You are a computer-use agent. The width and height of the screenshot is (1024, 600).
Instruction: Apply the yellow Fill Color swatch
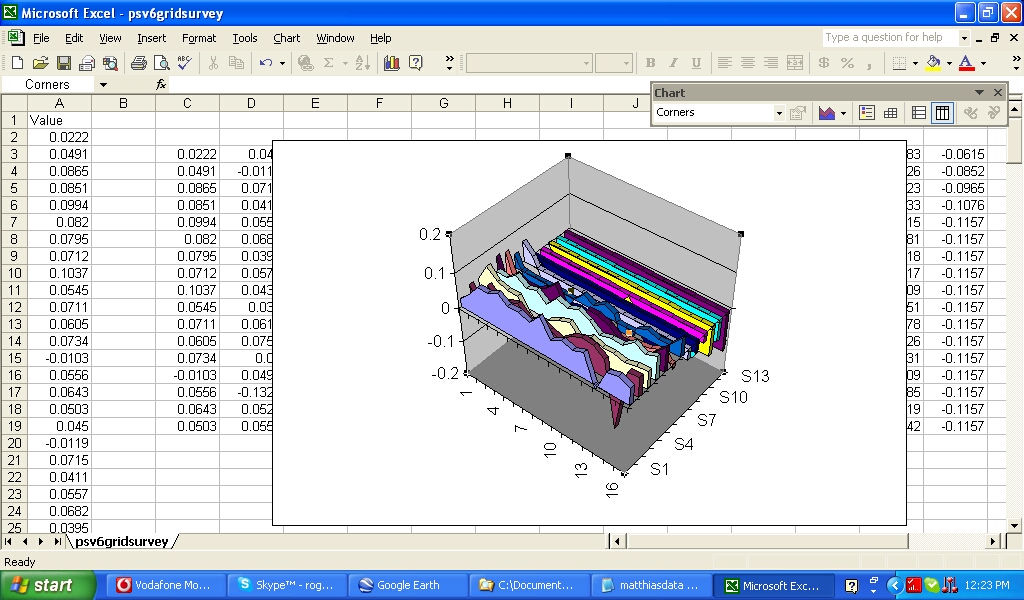(933, 63)
